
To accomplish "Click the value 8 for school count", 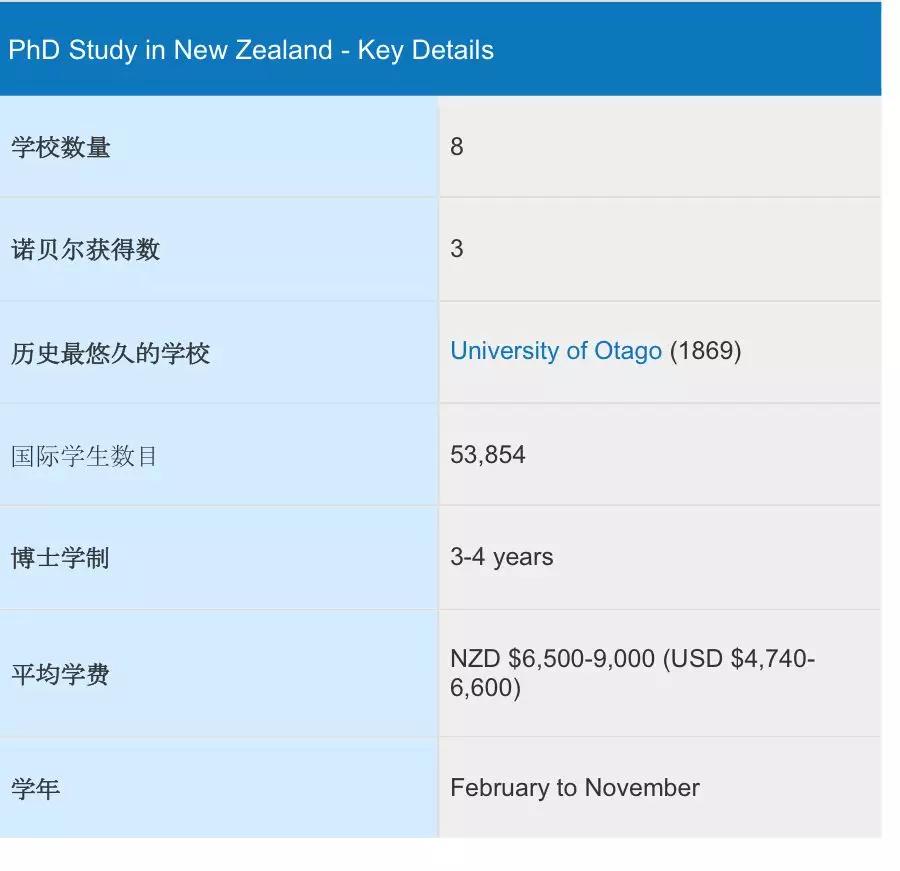I will (x=456, y=146).
